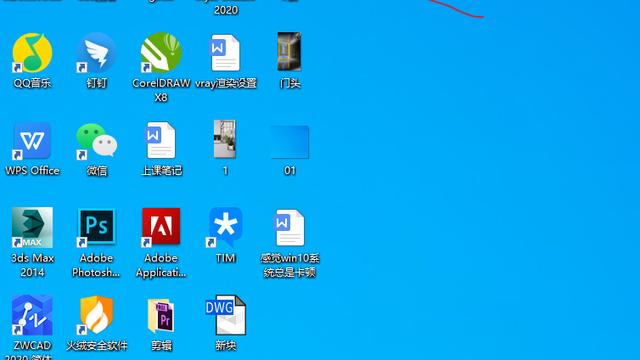640x360 pixels.
Task: Select the vray渲染设置 document
Action: (x=225, y=53)
